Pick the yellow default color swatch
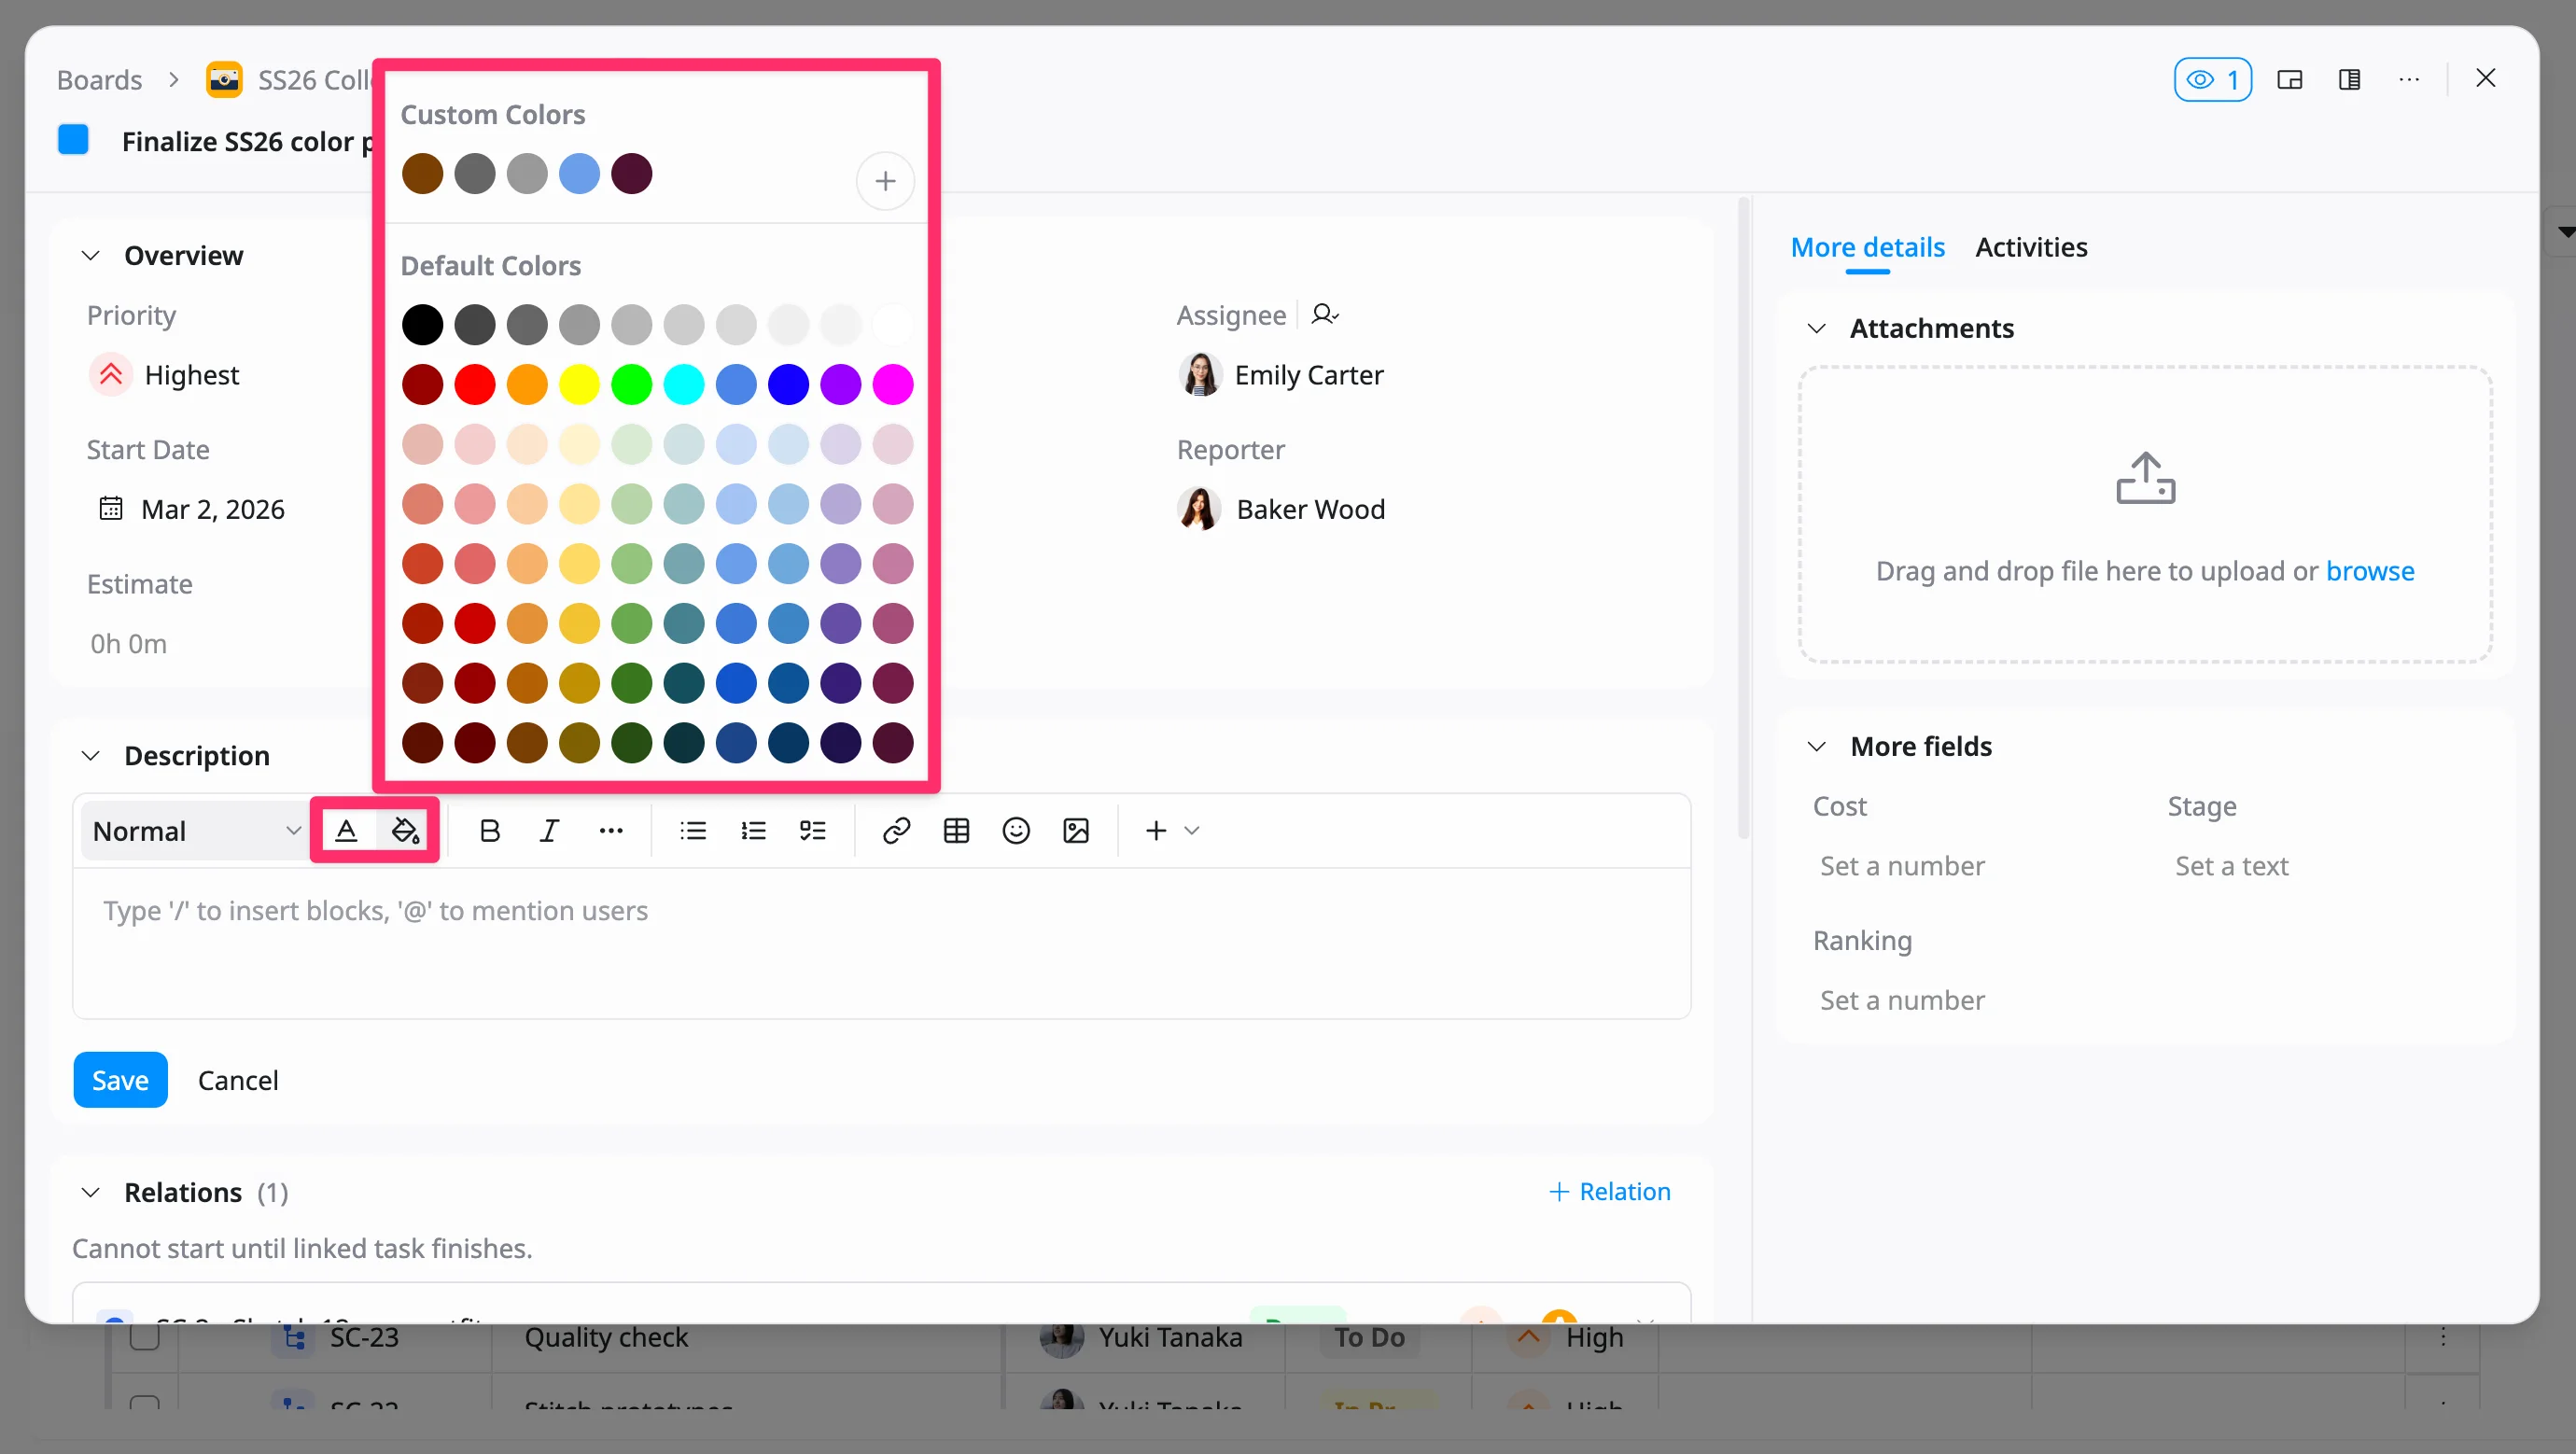Image resolution: width=2576 pixels, height=1454 pixels. click(x=579, y=384)
